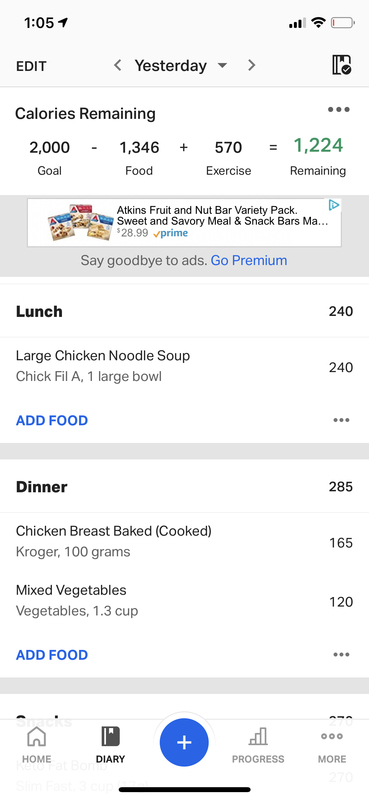Viewport: 369px width, 800px height.
Task: Tap ADD FOOD under Dinner
Action: point(52,655)
